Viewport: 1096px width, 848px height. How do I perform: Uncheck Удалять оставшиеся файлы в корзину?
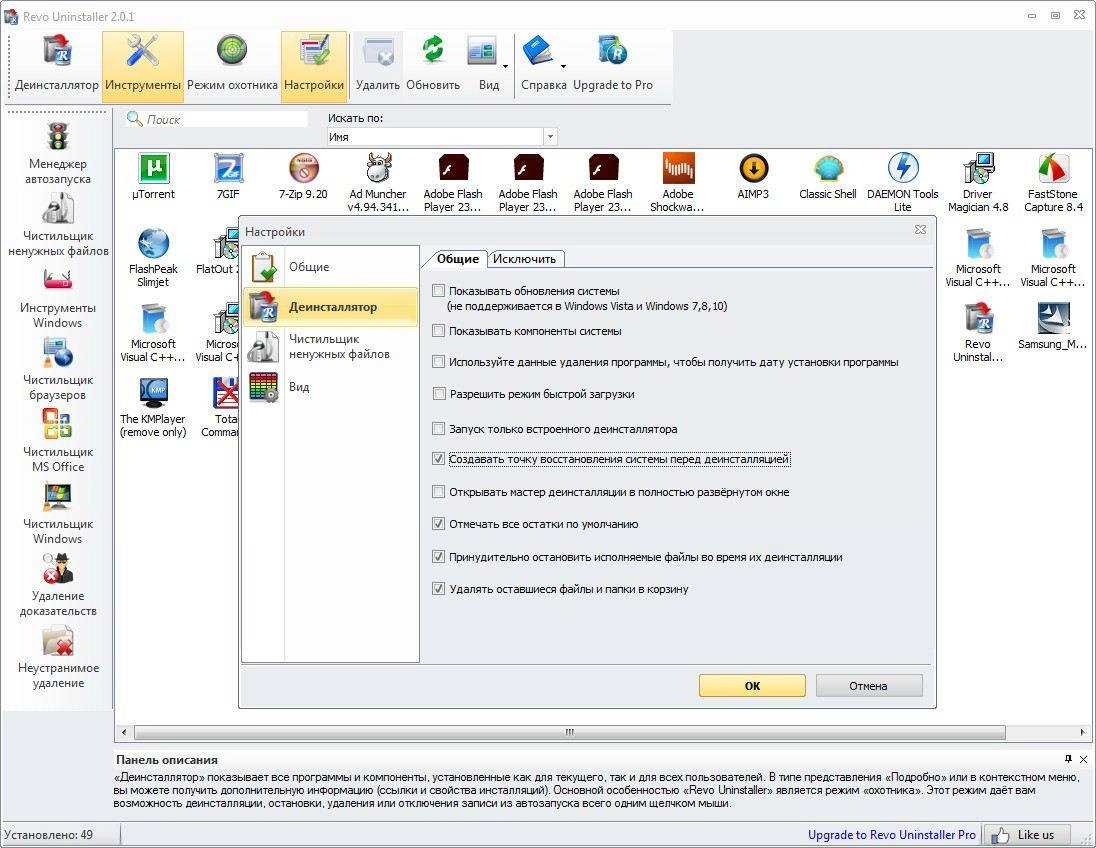click(438, 589)
